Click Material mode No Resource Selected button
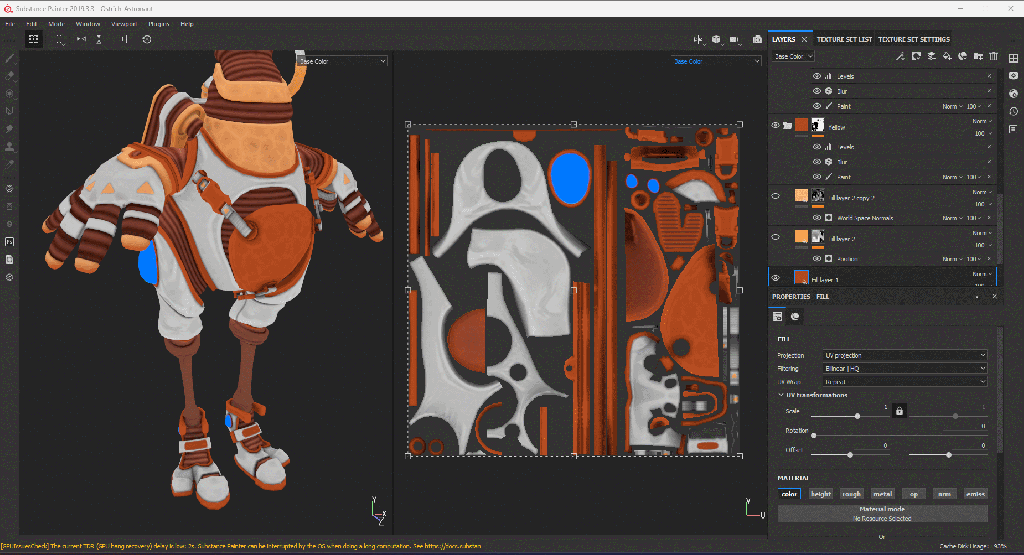The image size is (1024, 555). click(882, 513)
